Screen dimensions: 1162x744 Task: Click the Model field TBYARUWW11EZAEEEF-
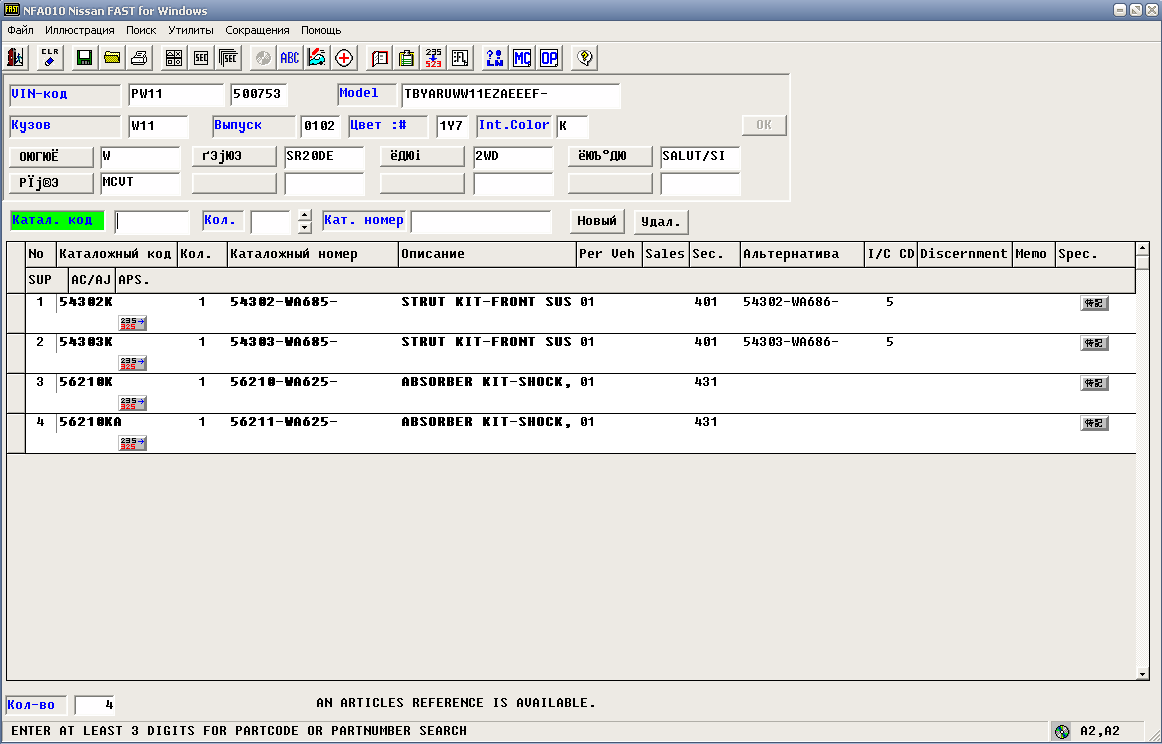511,95
